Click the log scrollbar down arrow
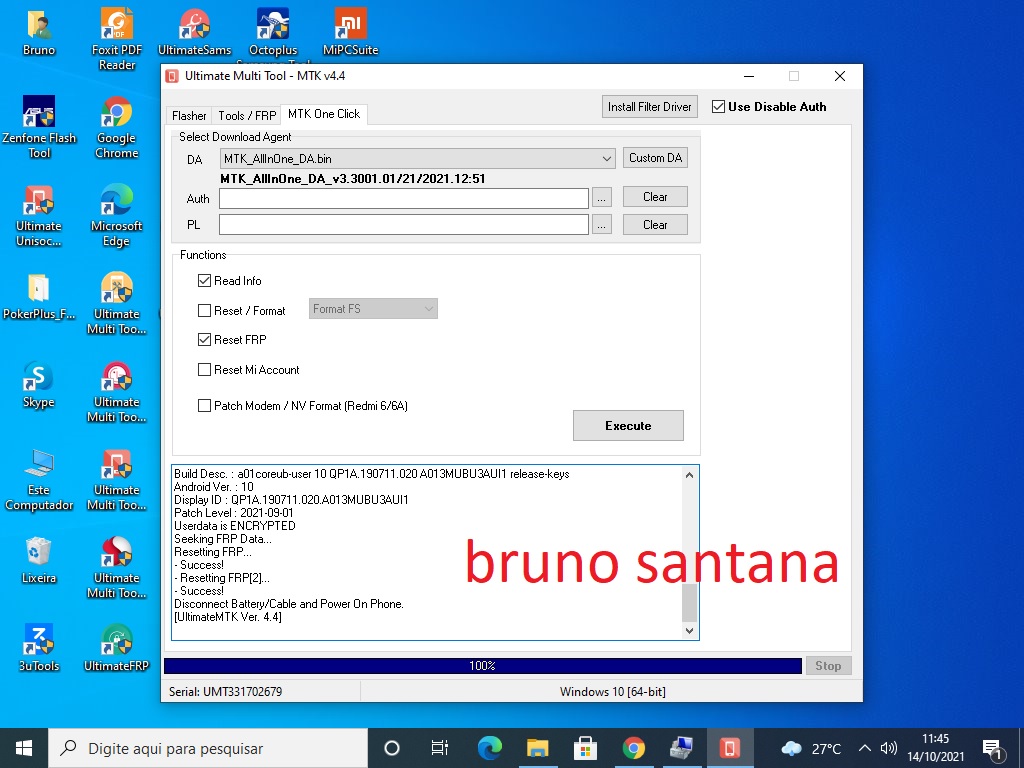This screenshot has height=768, width=1024. click(690, 631)
